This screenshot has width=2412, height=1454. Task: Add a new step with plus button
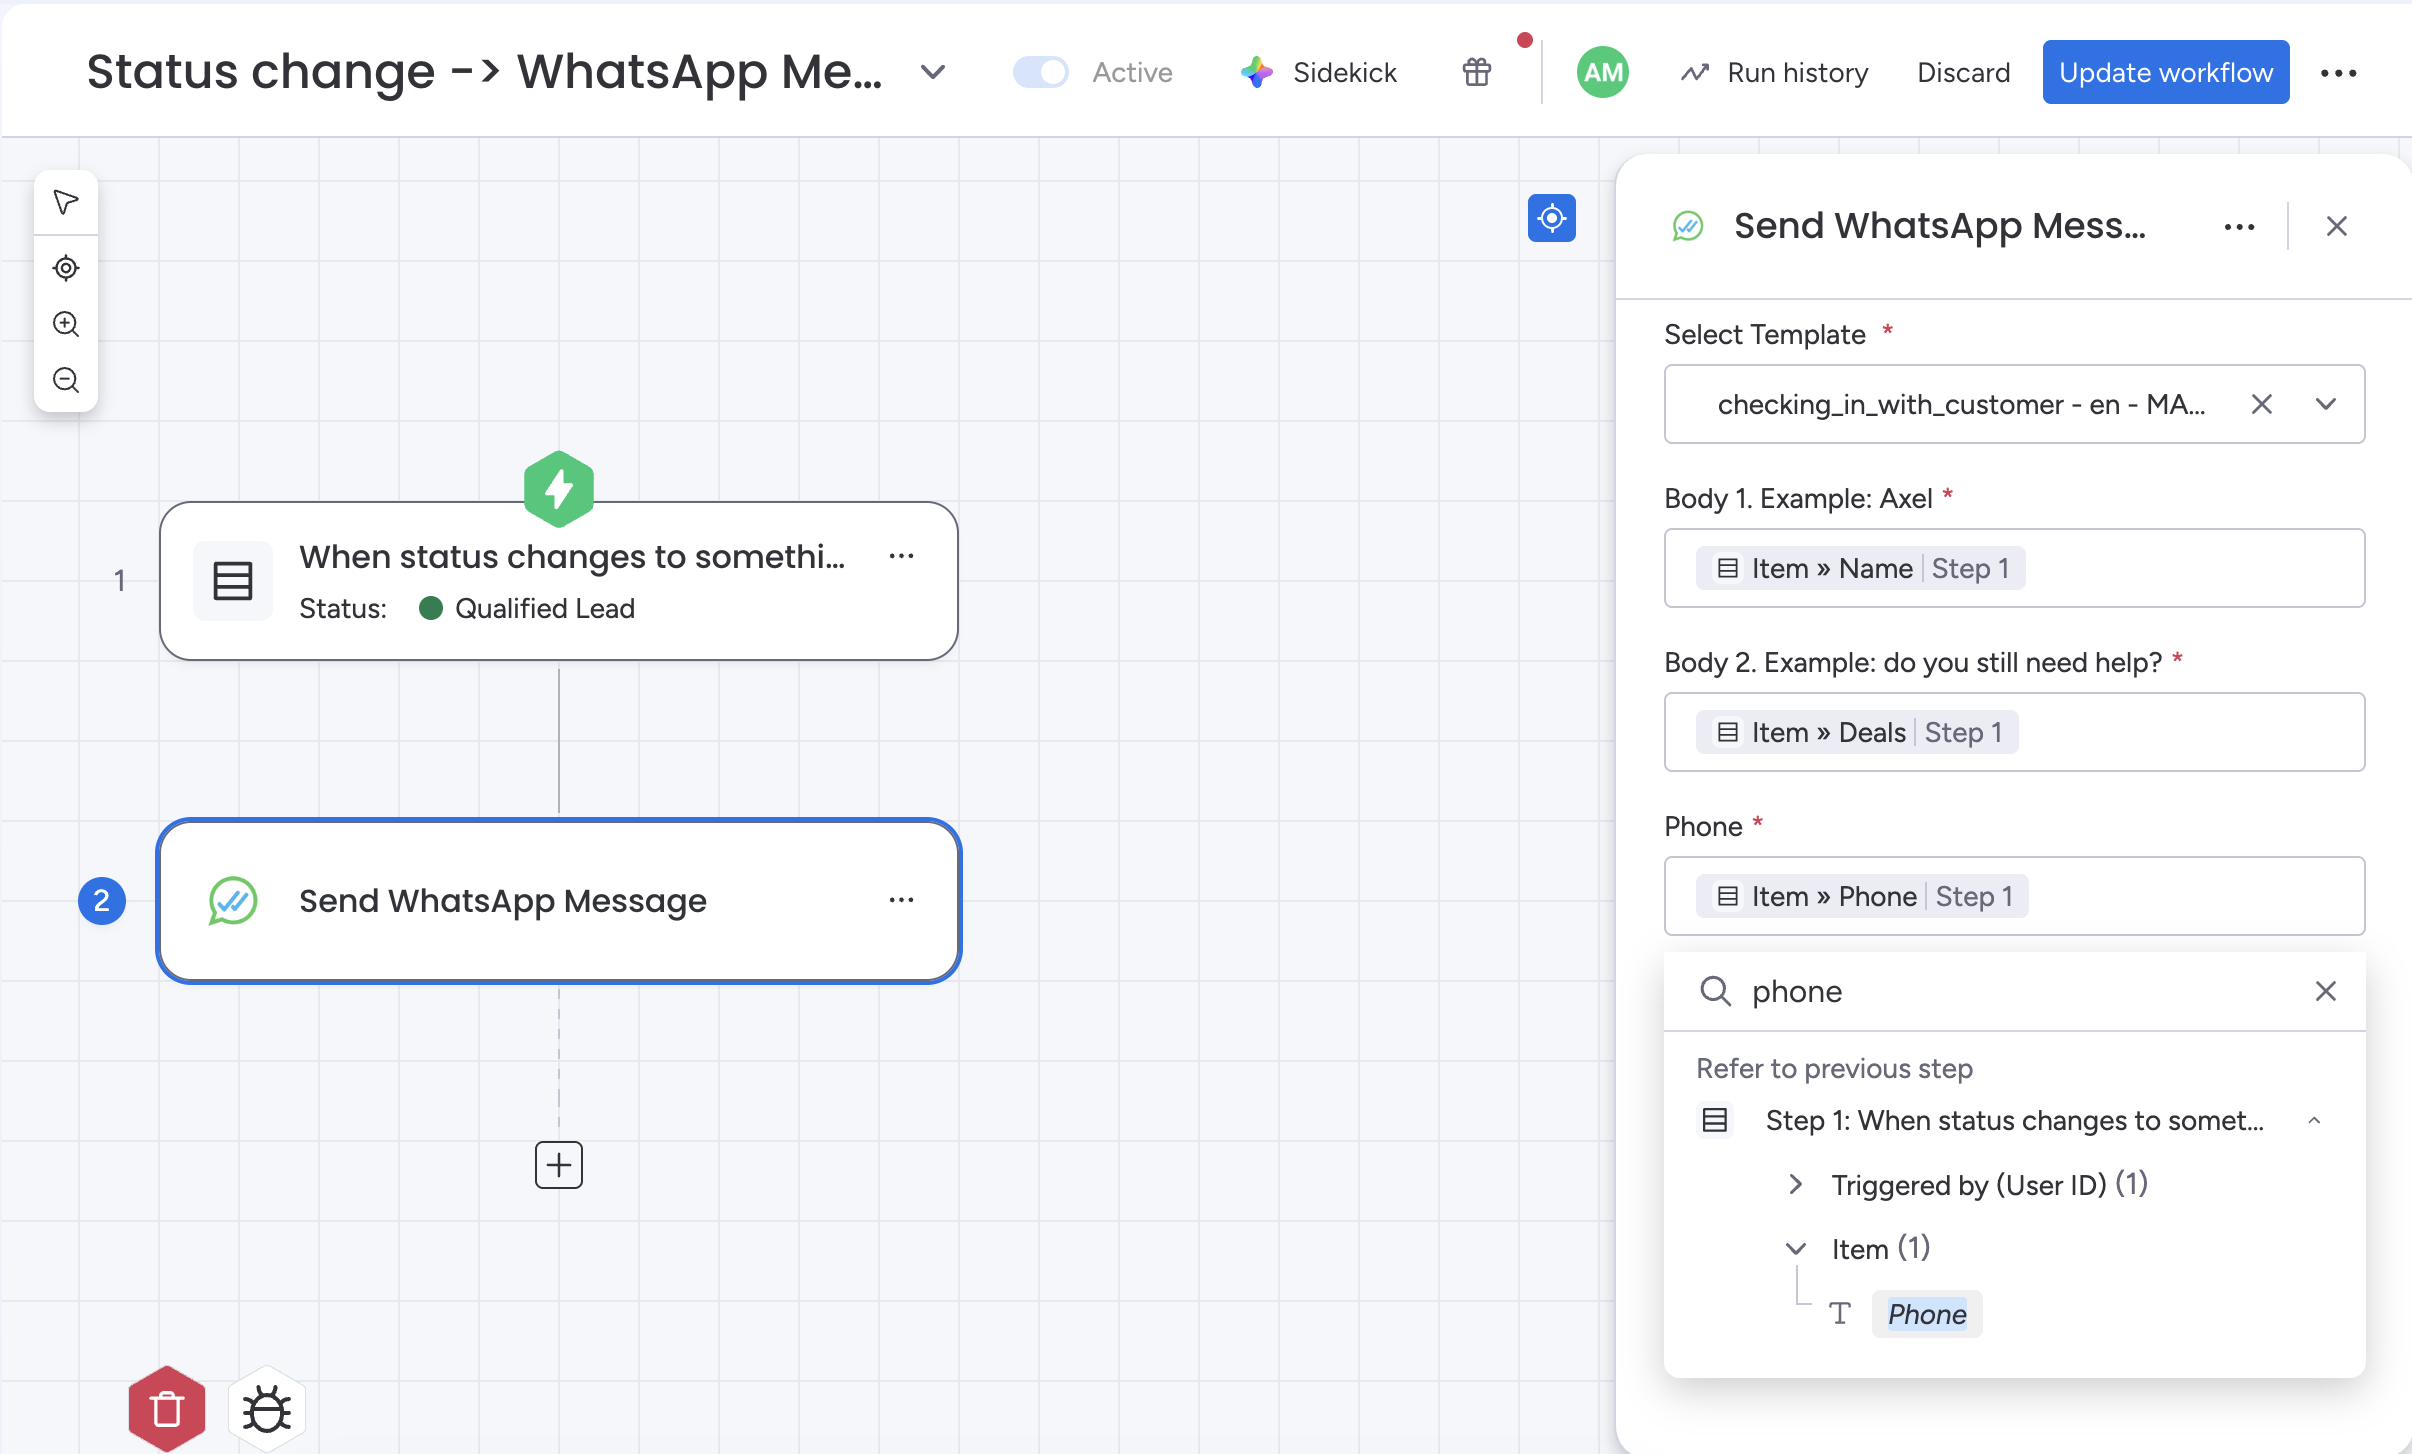point(559,1165)
